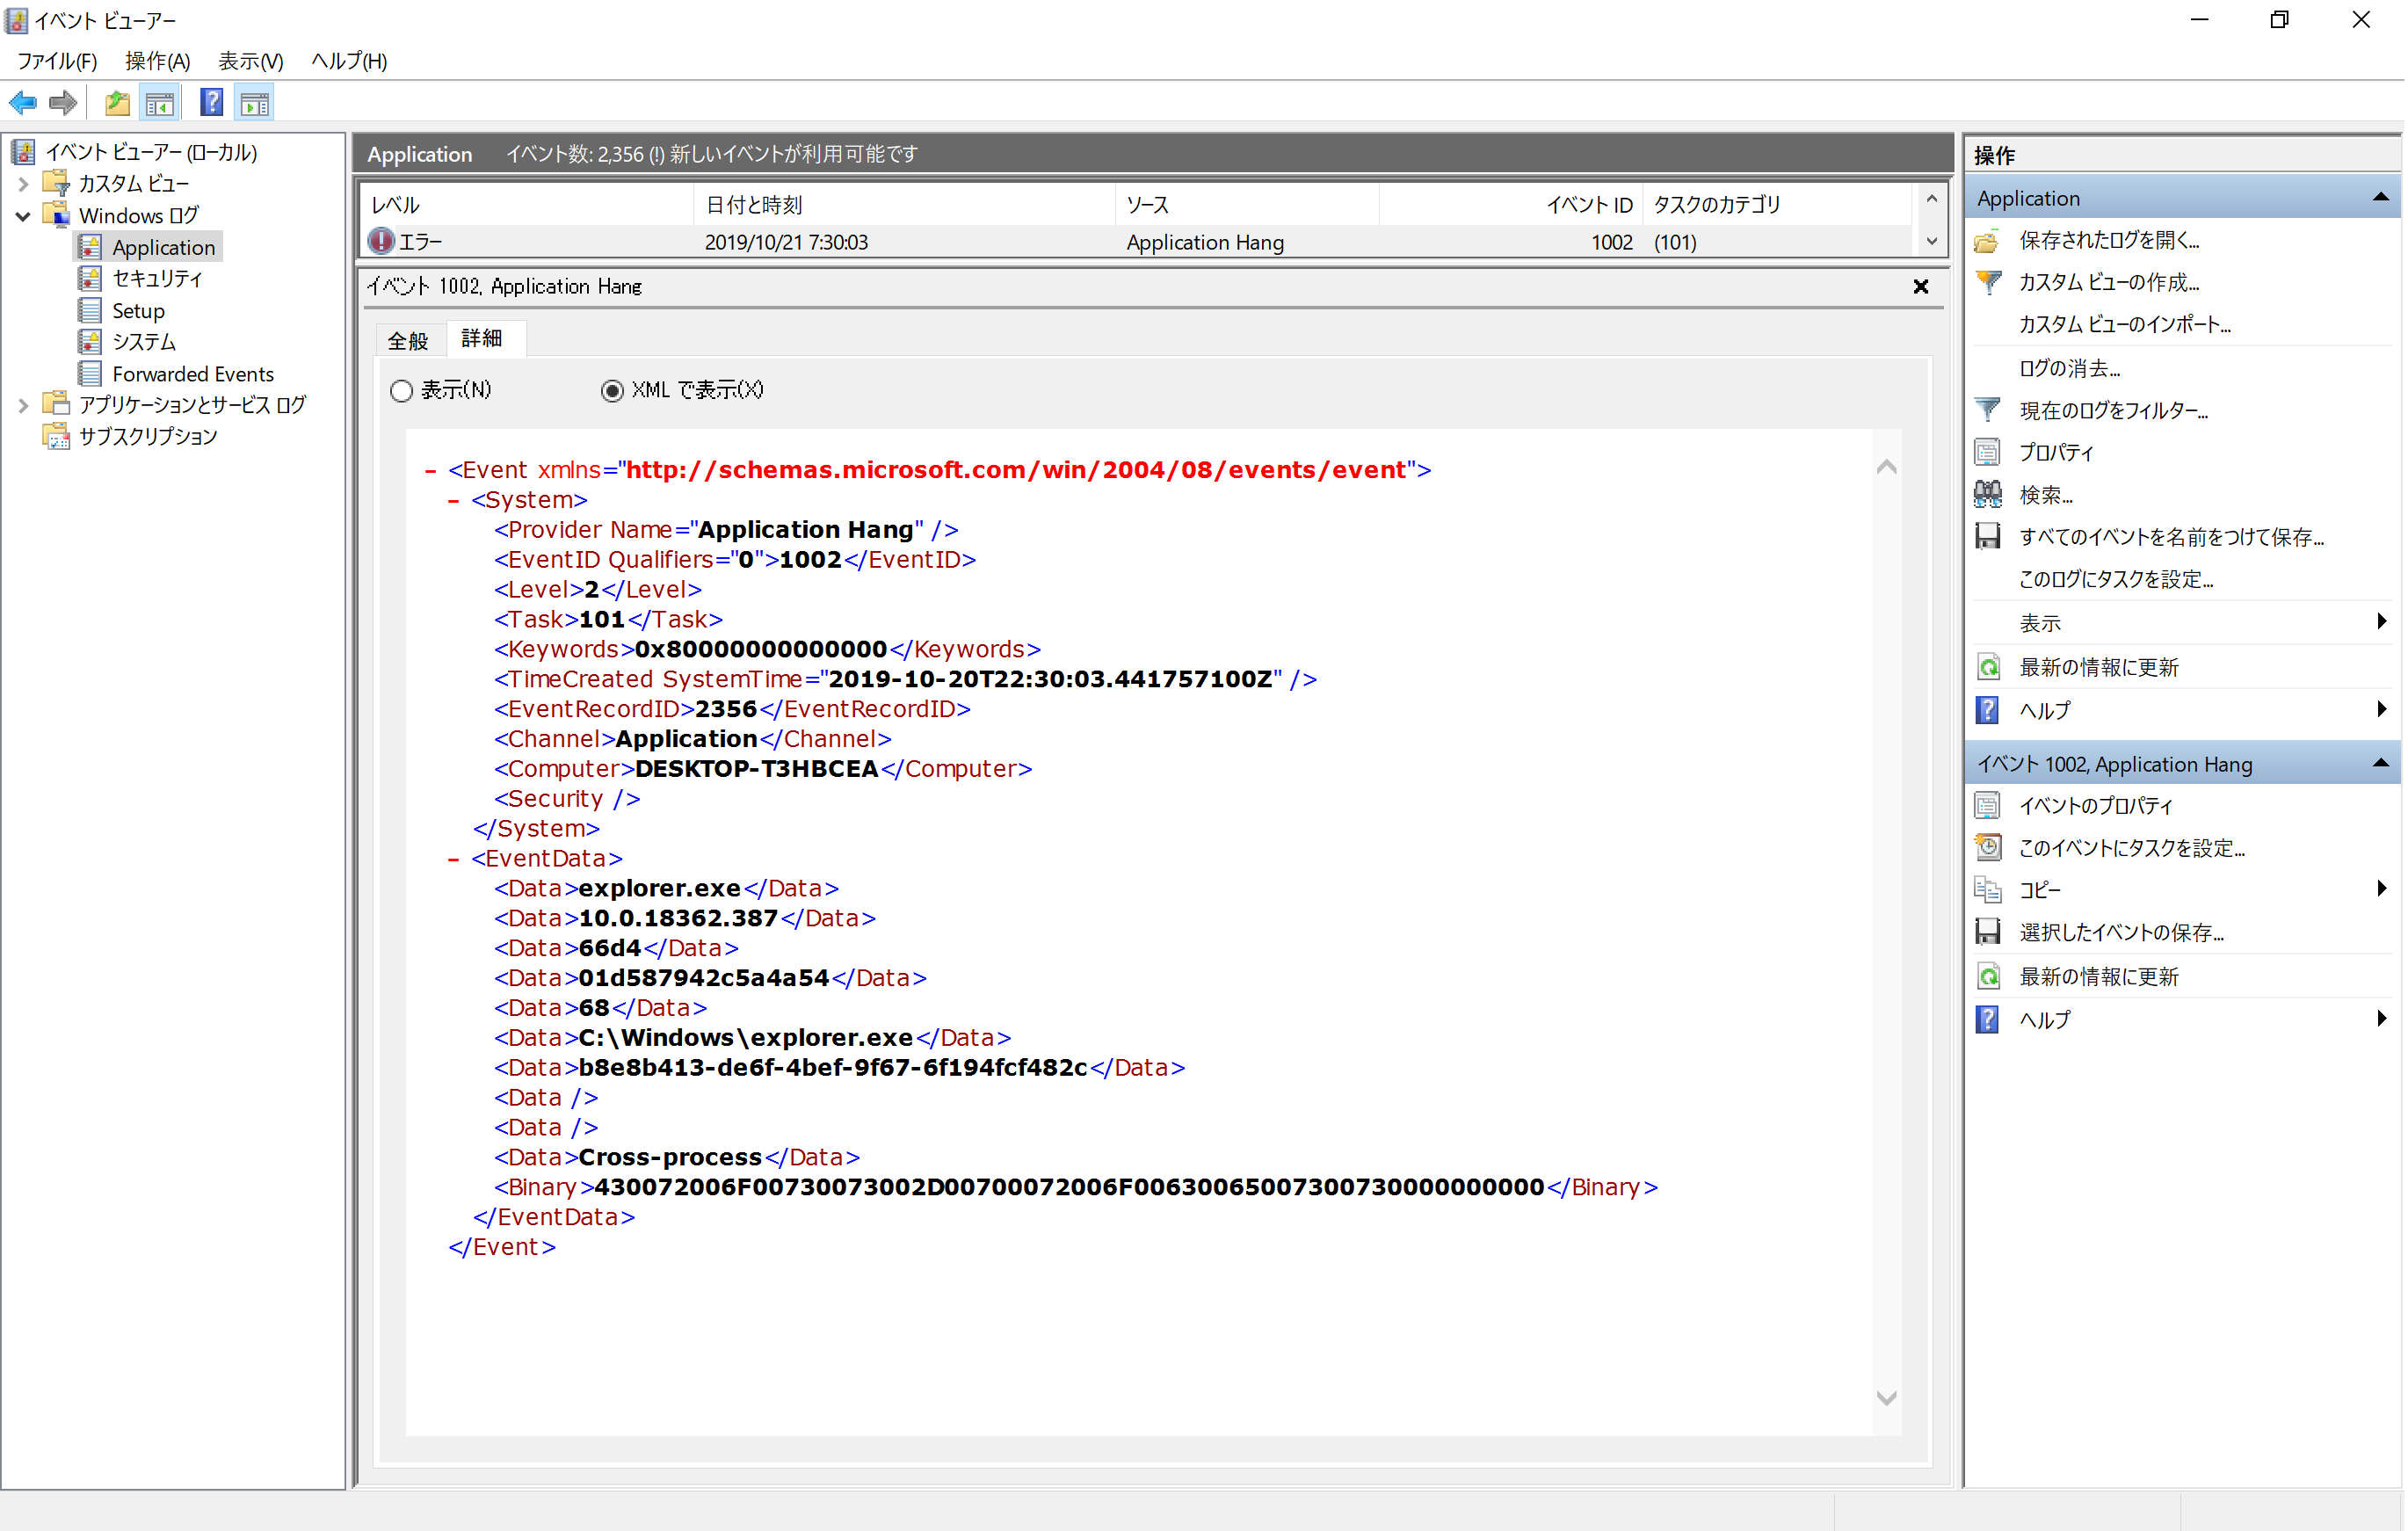Open the Forwarded Events log
This screenshot has width=2408, height=1531.
pyautogui.click(x=193, y=374)
